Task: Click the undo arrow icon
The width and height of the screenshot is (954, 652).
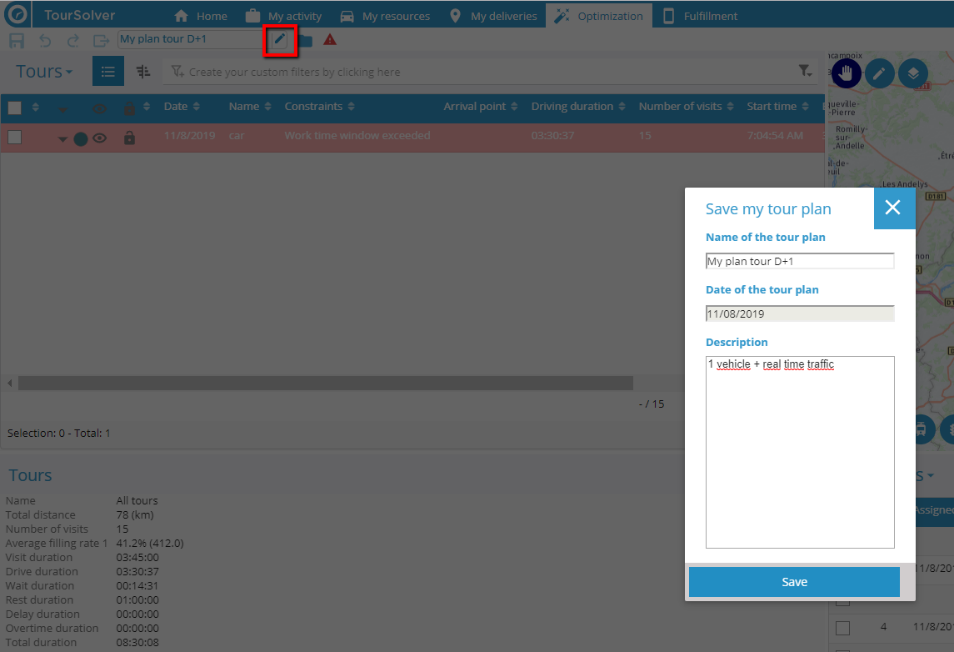Action: coord(45,40)
